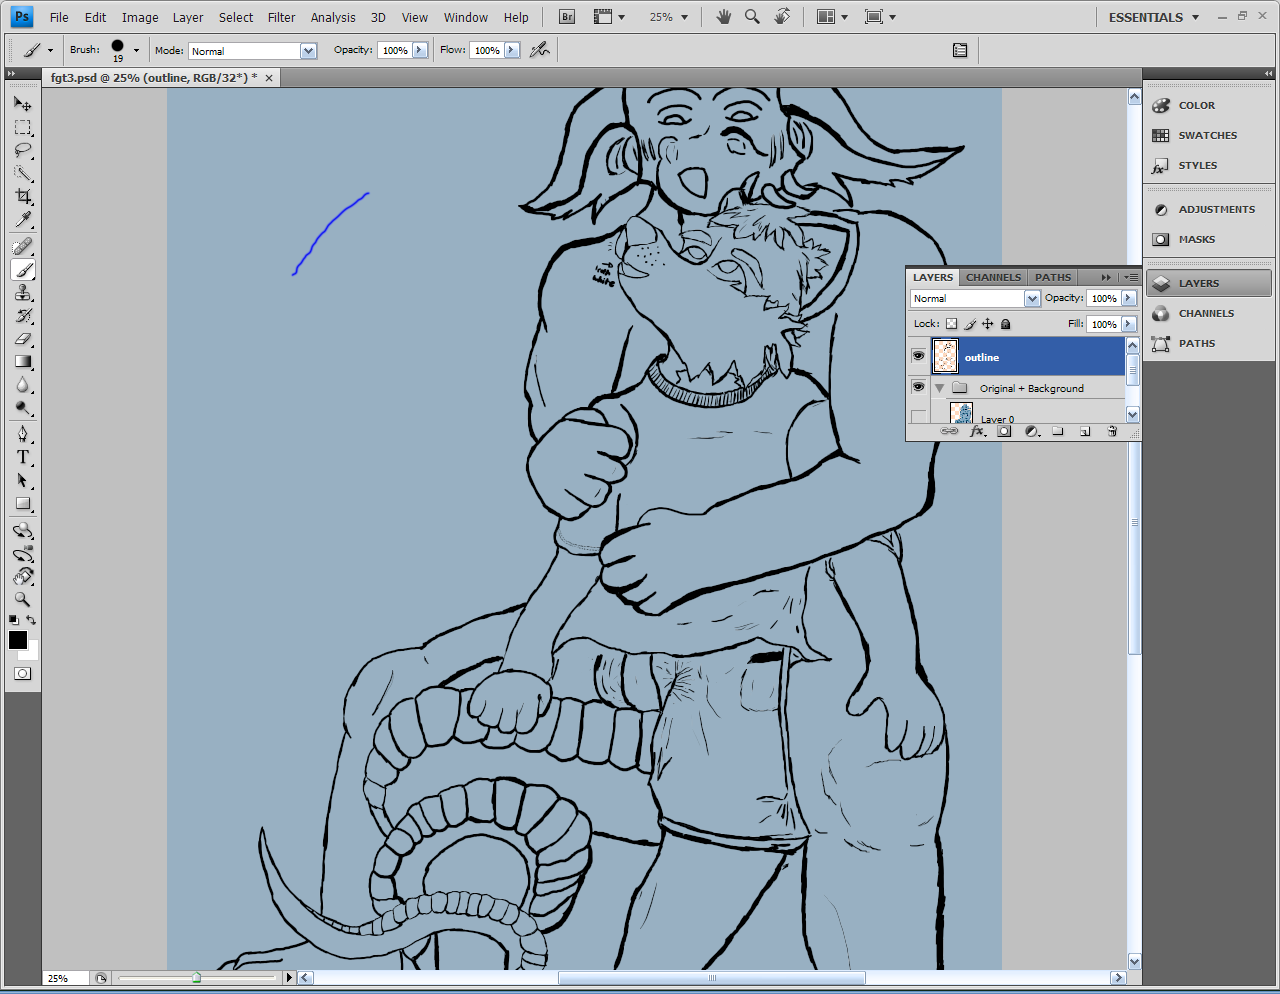Screen dimensions: 1280x994
Task: Add a layer mask
Action: [1004, 431]
